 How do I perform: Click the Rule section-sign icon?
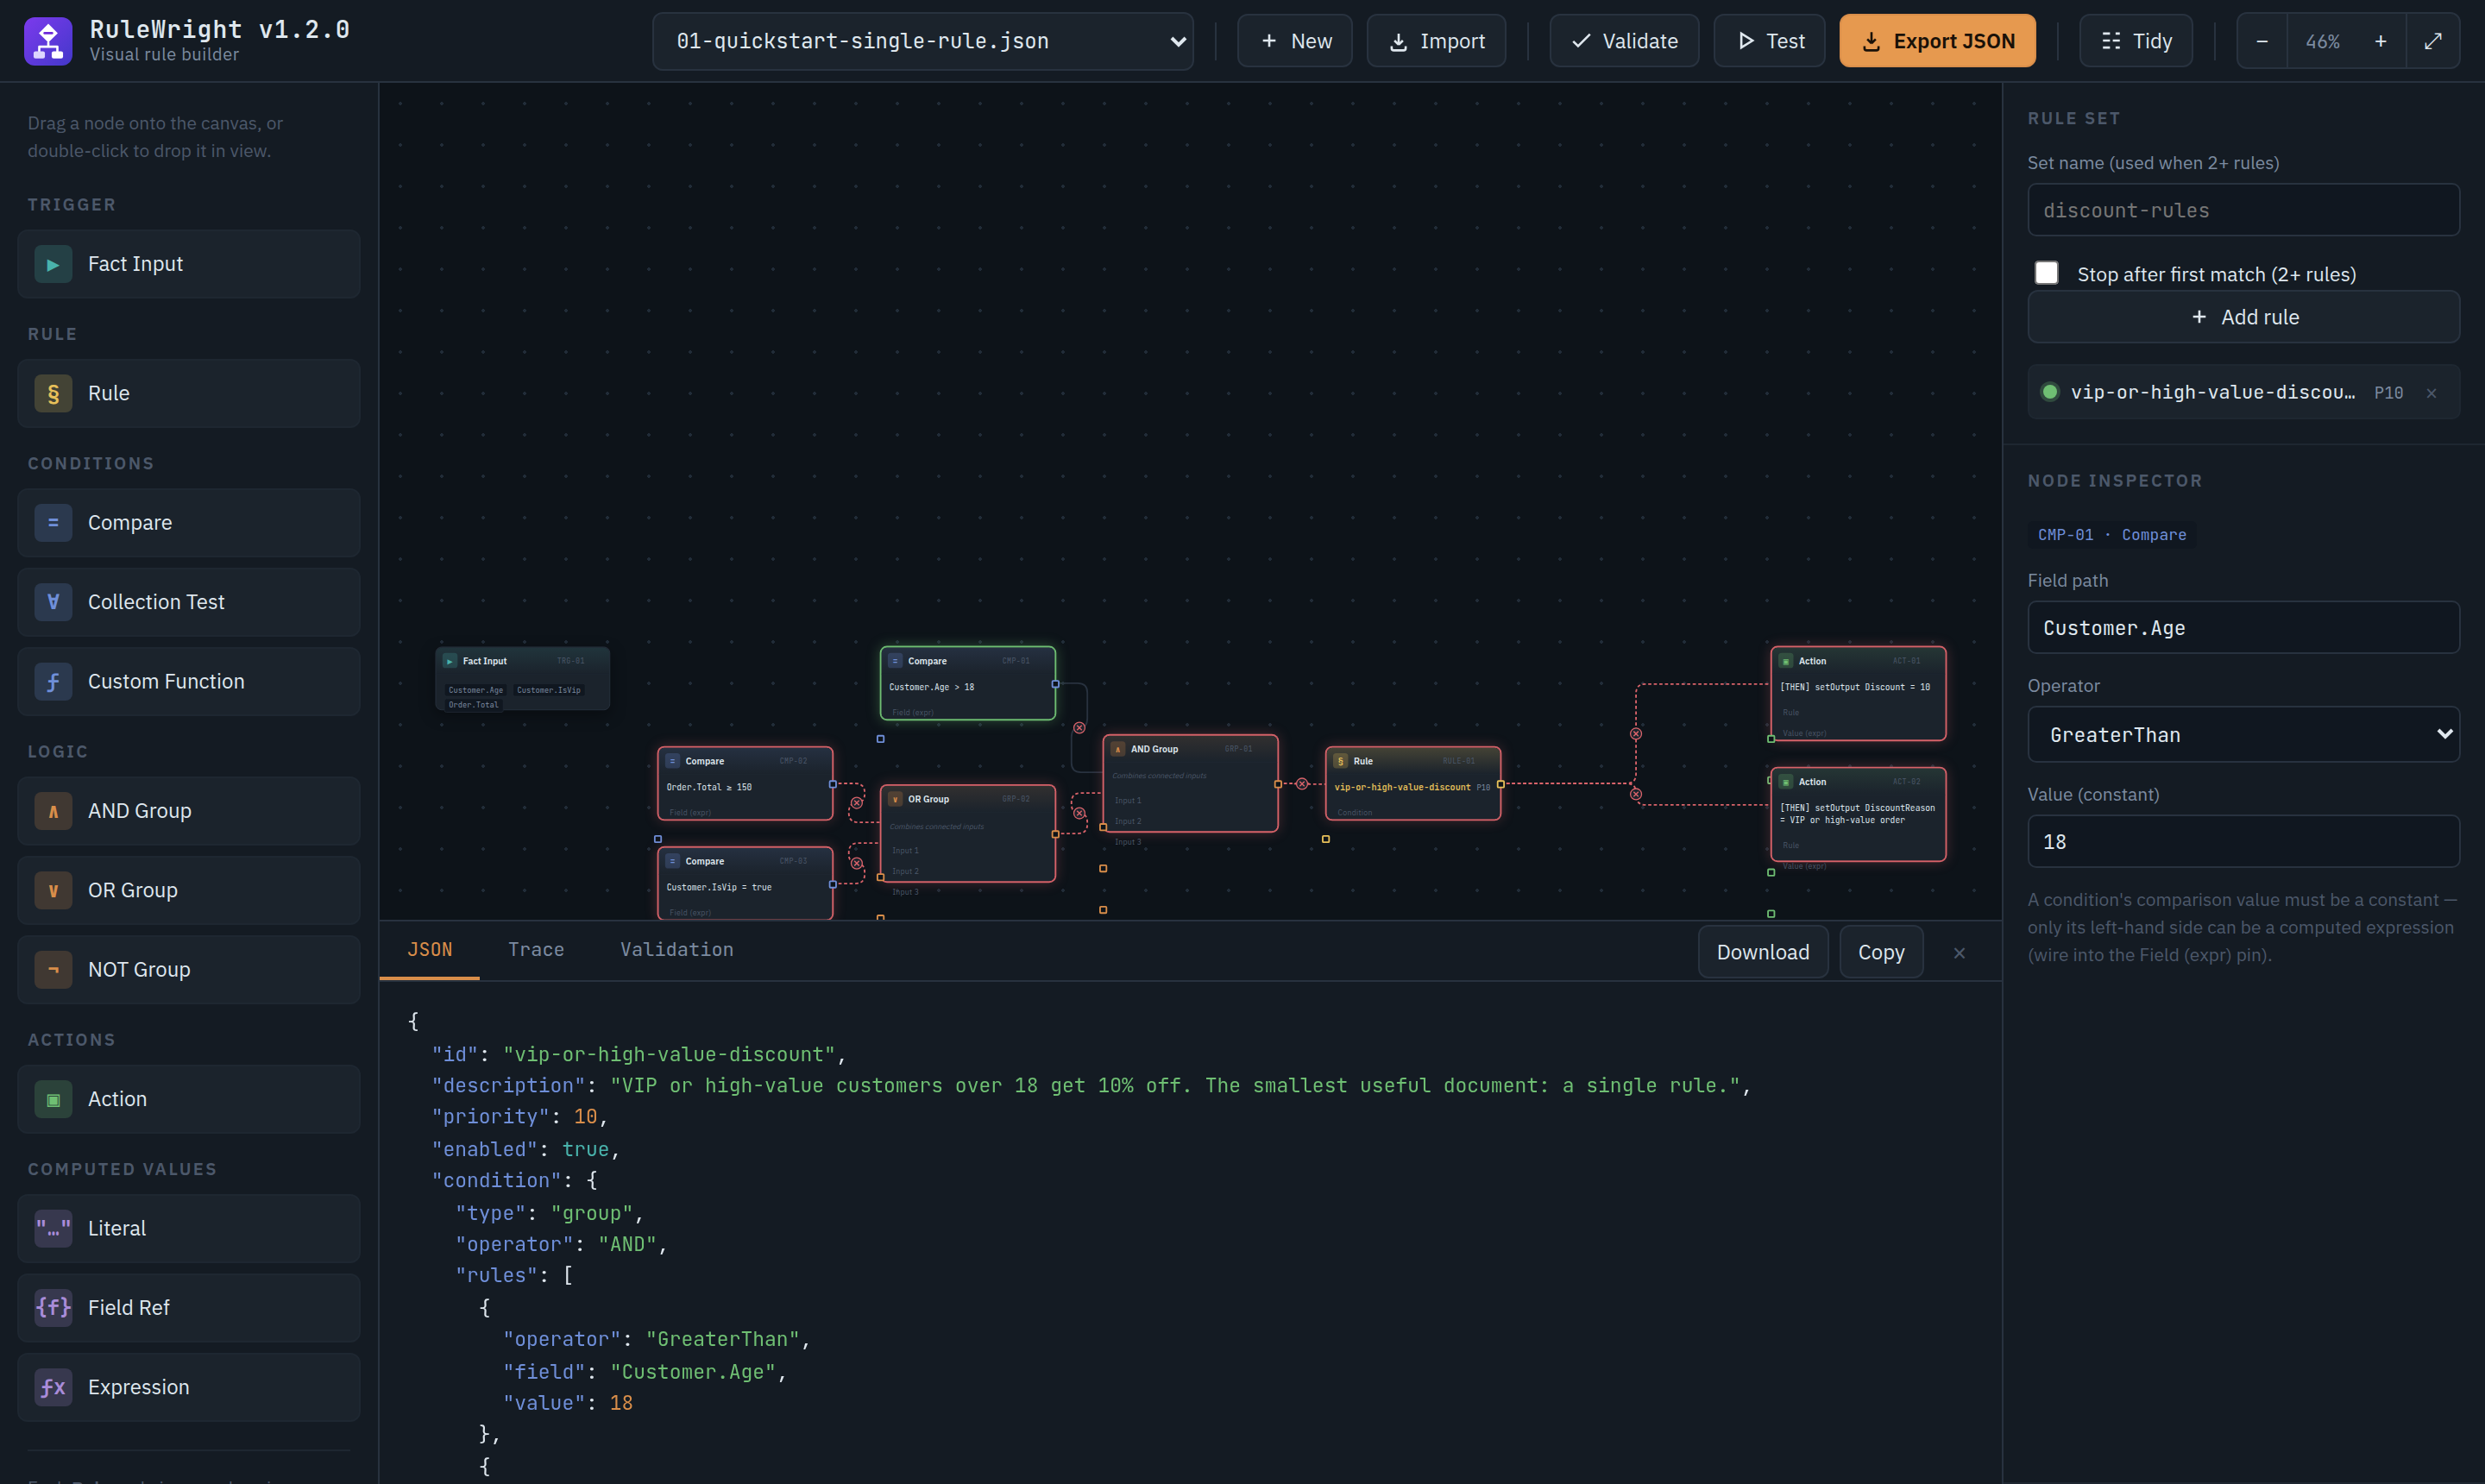(x=53, y=394)
